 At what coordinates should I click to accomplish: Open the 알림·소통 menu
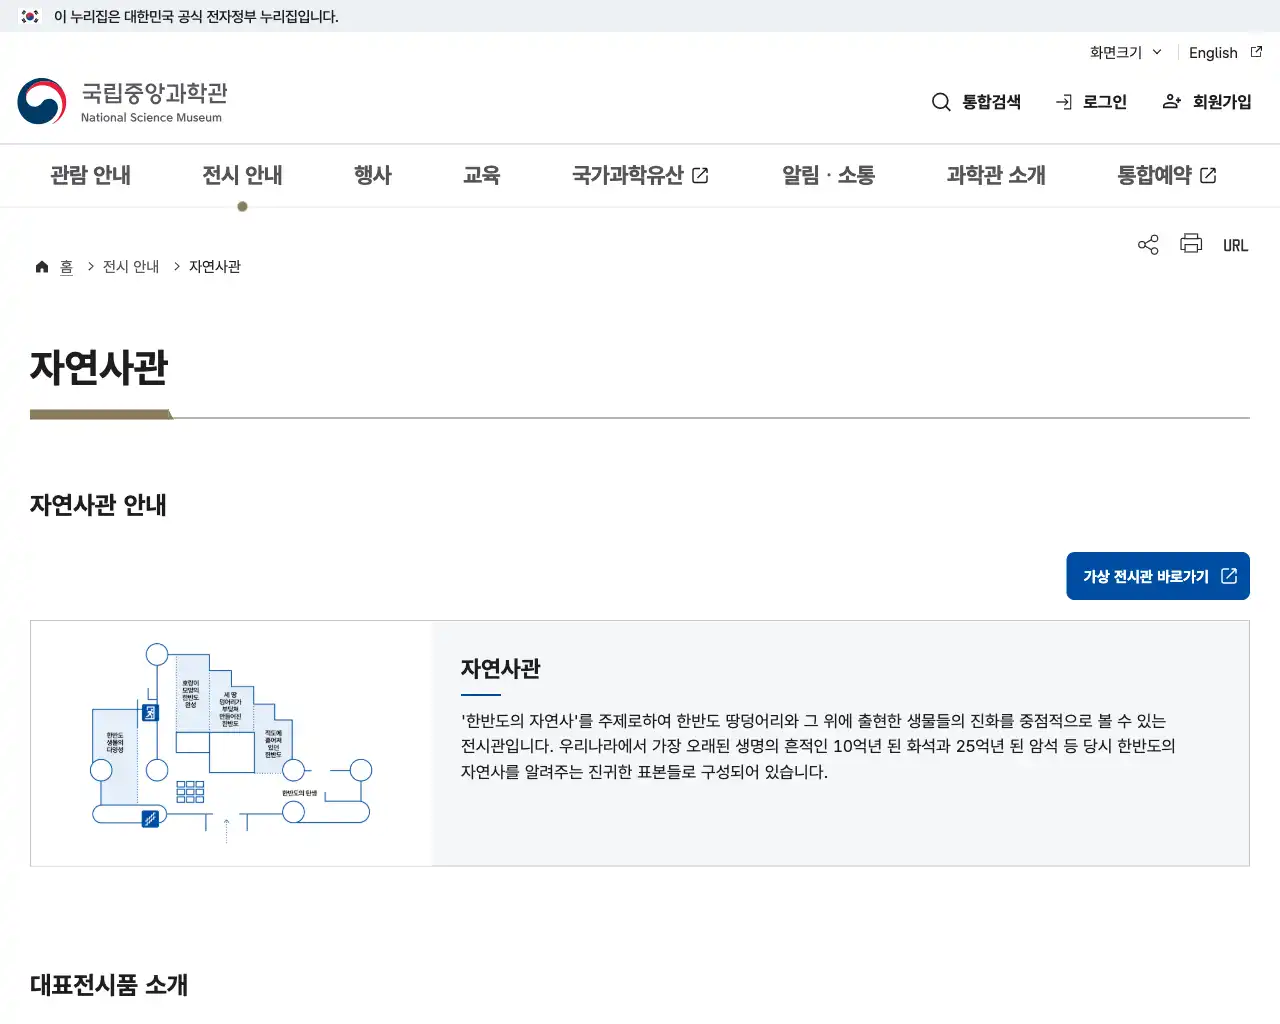[x=828, y=175]
